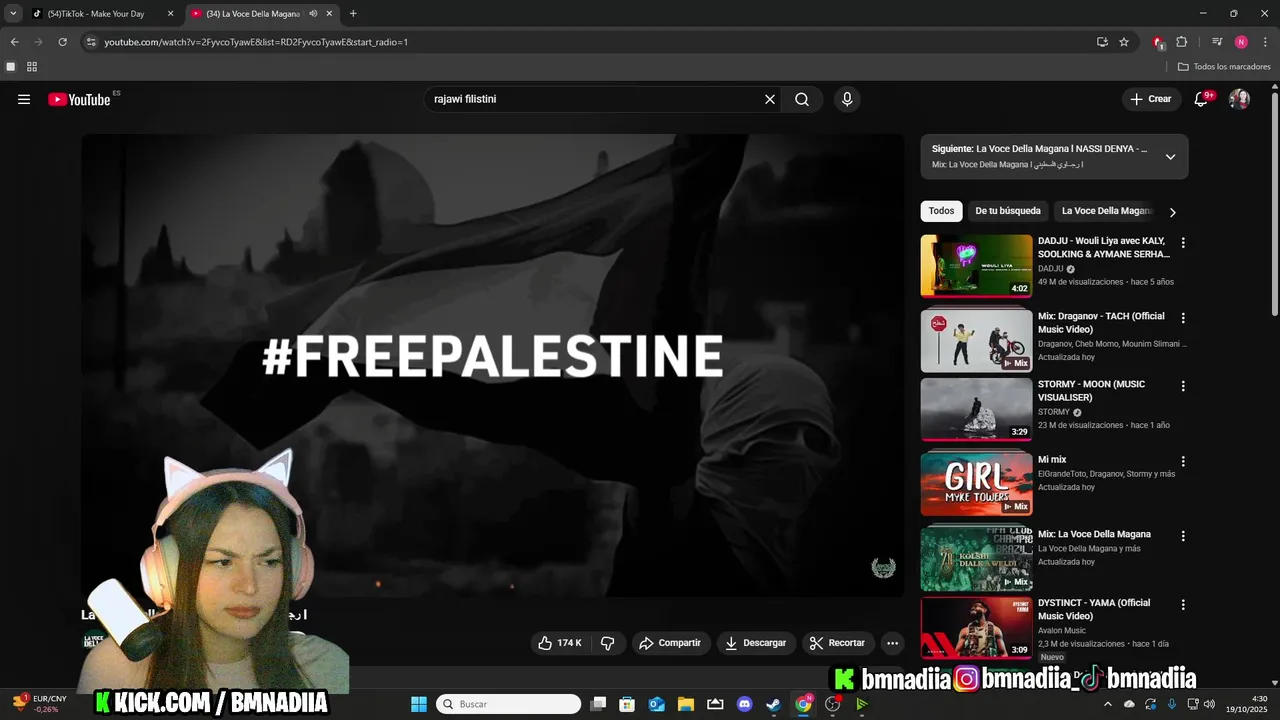The image size is (1280, 720).
Task: Close the La Voce Della Magana tab
Action: 330,14
